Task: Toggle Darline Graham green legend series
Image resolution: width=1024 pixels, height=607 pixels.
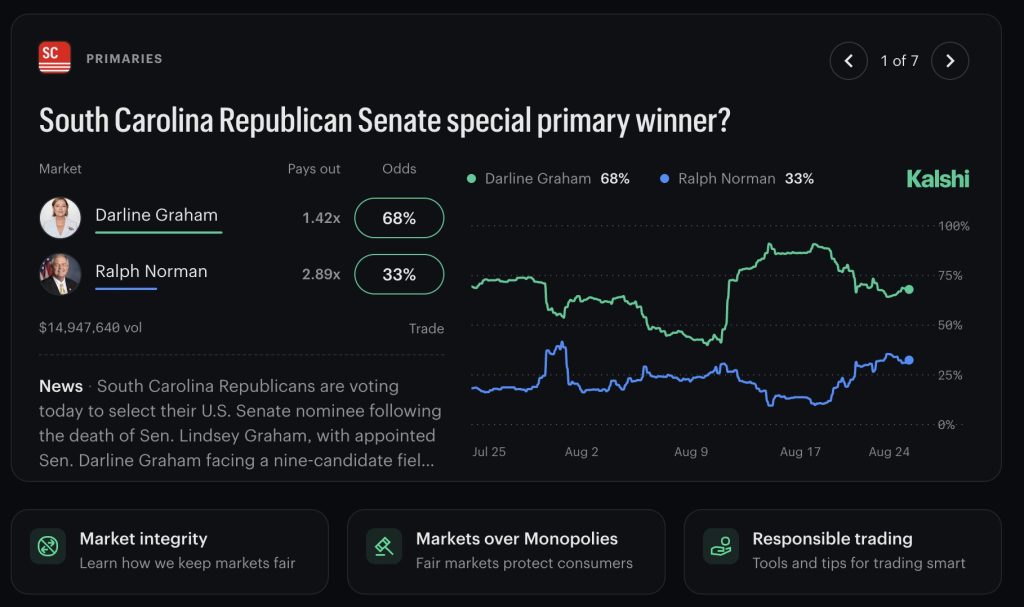Action: coord(548,178)
